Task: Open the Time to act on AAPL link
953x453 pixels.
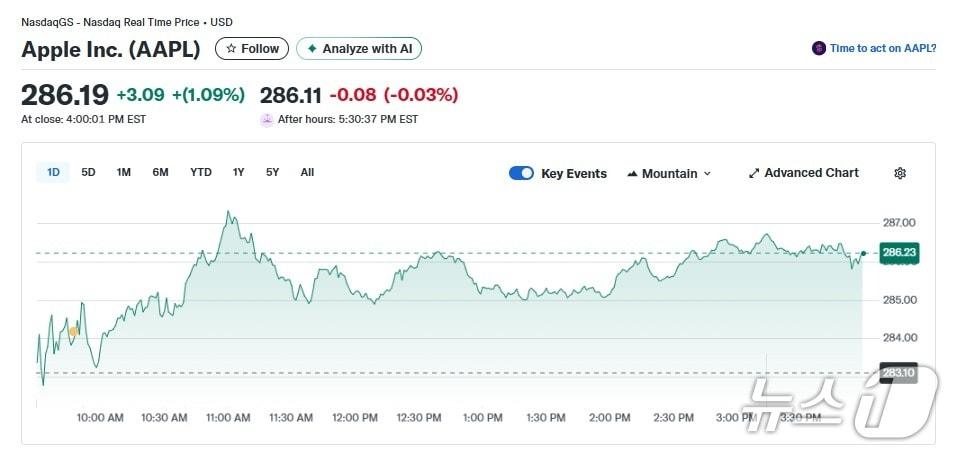Action: 882,48
